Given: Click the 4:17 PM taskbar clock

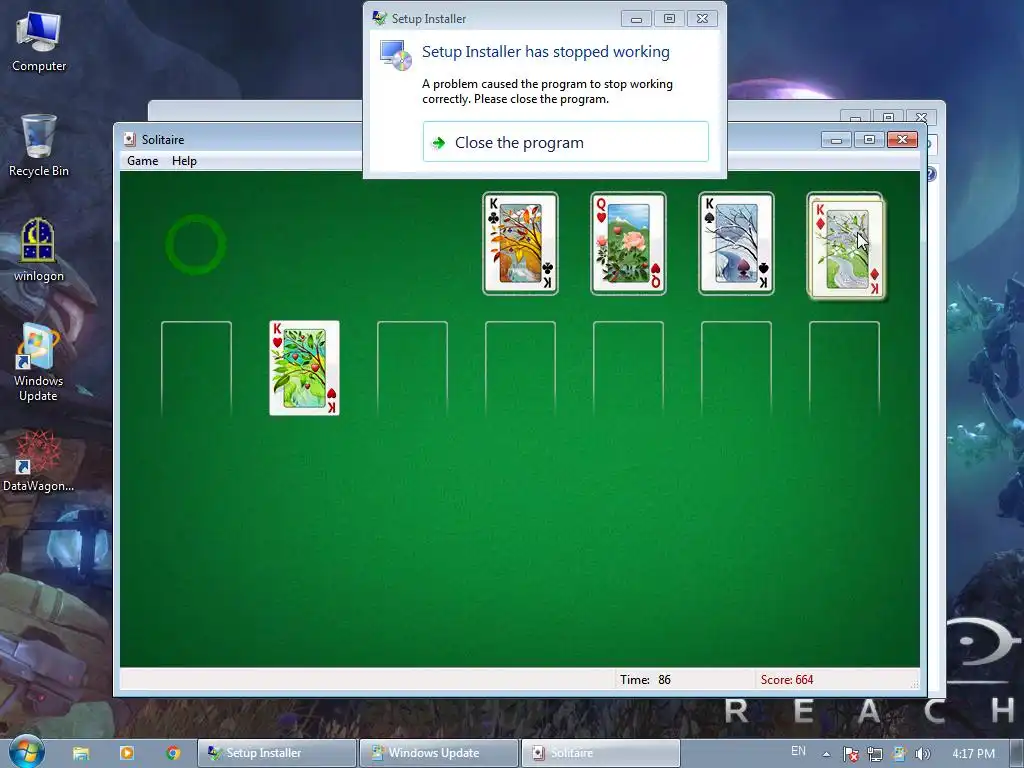Looking at the screenshot, I should 973,754.
